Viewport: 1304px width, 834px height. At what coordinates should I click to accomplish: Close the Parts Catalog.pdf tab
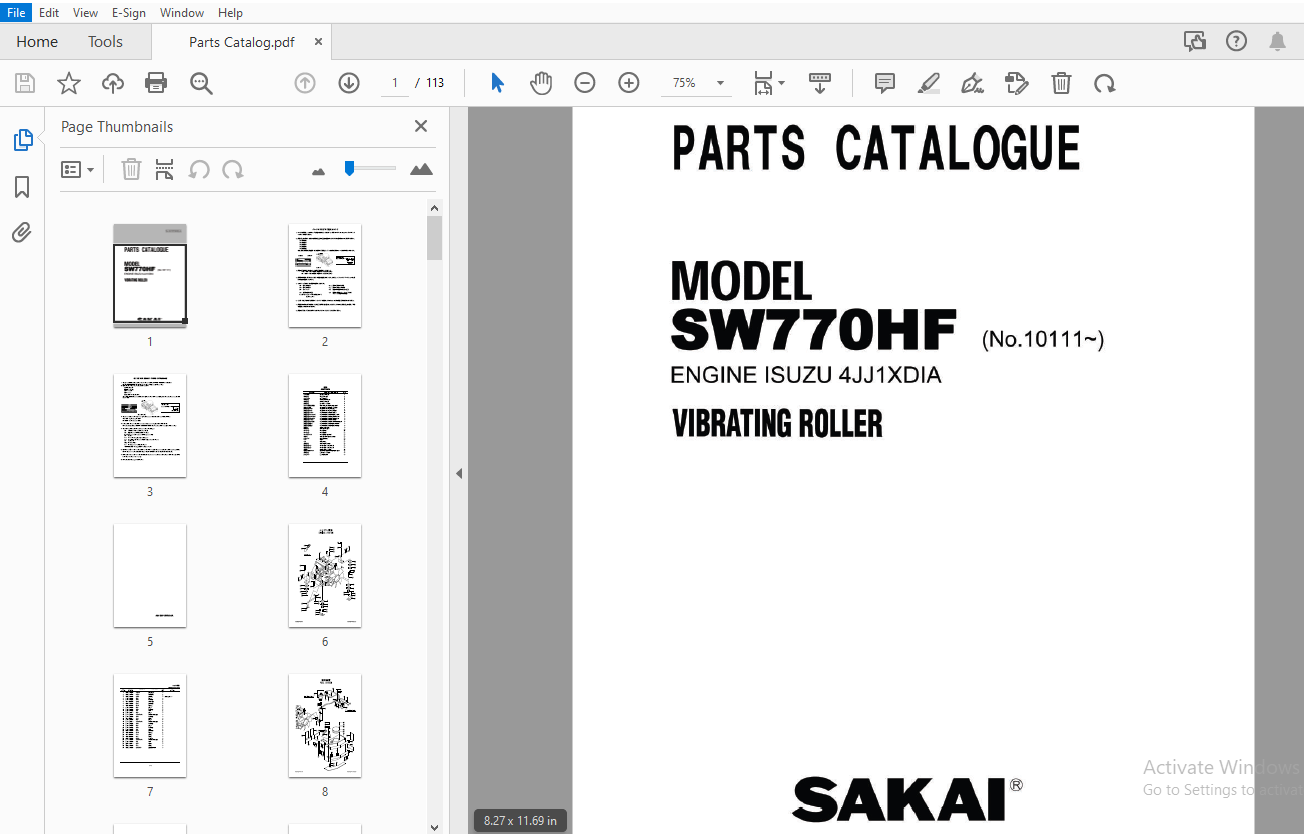[318, 42]
